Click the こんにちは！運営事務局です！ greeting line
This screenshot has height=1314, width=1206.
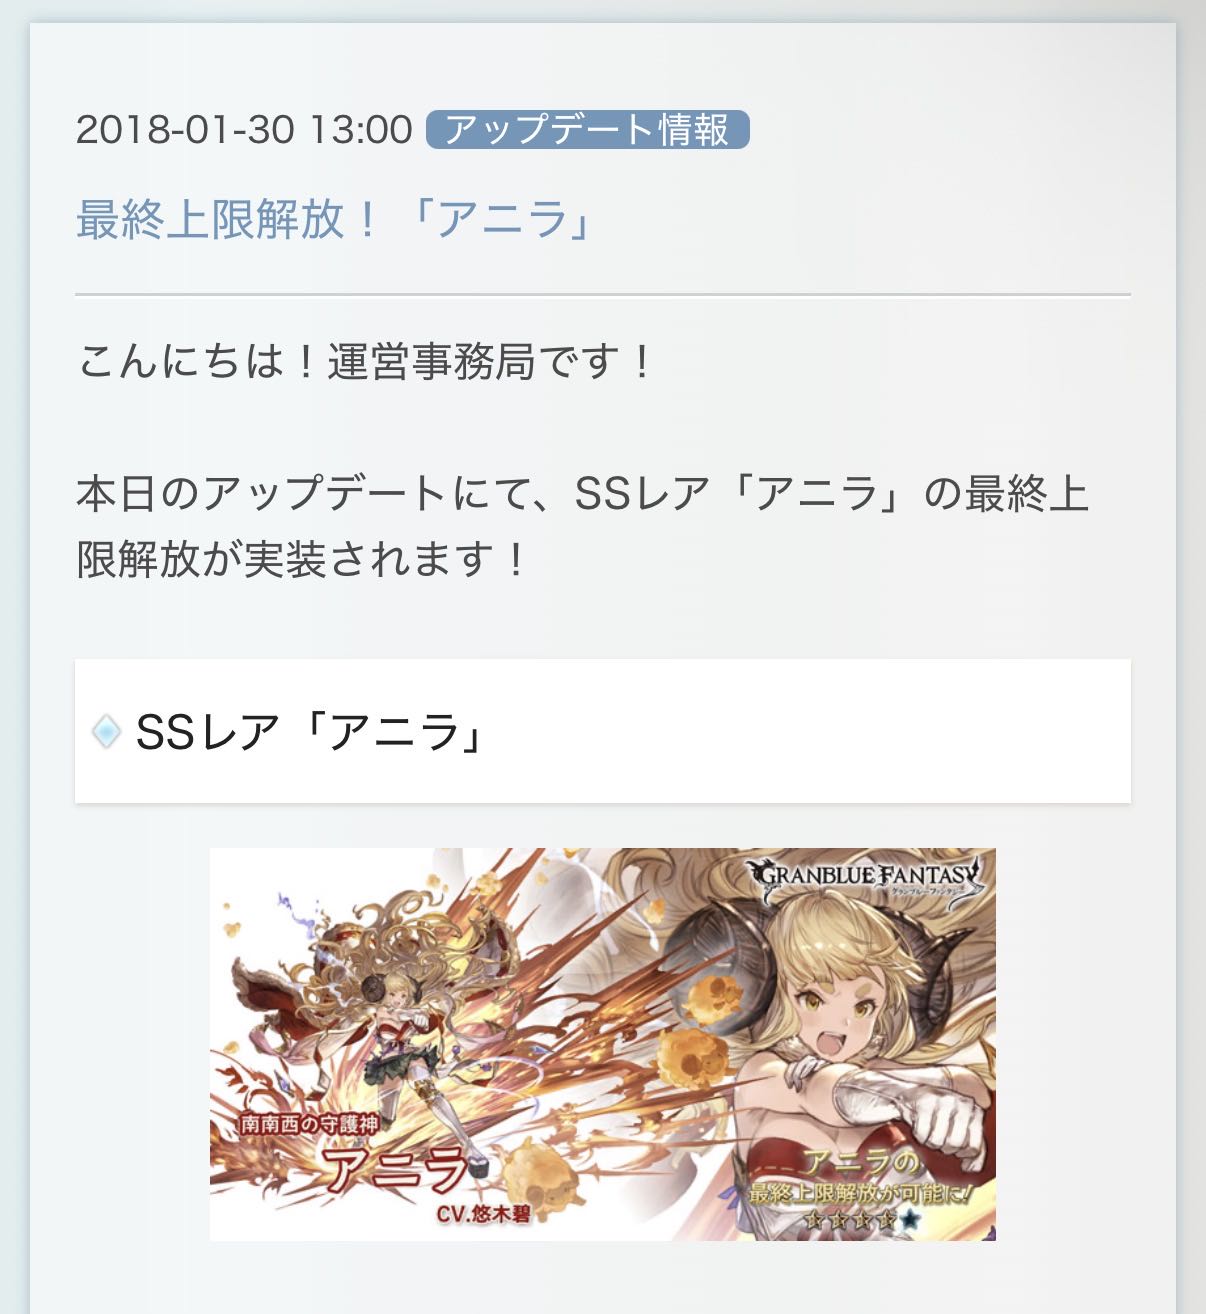(x=365, y=361)
